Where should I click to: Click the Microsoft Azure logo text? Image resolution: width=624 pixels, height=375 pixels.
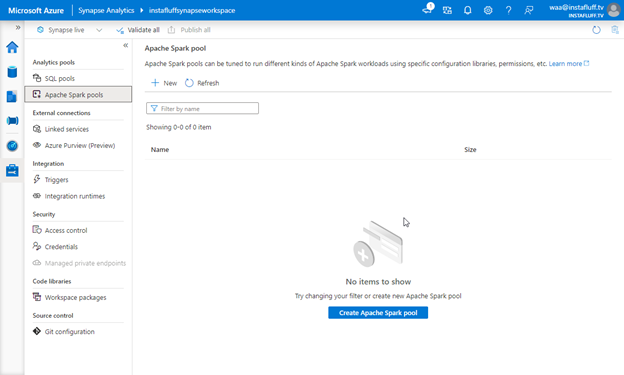pyautogui.click(x=36, y=10)
